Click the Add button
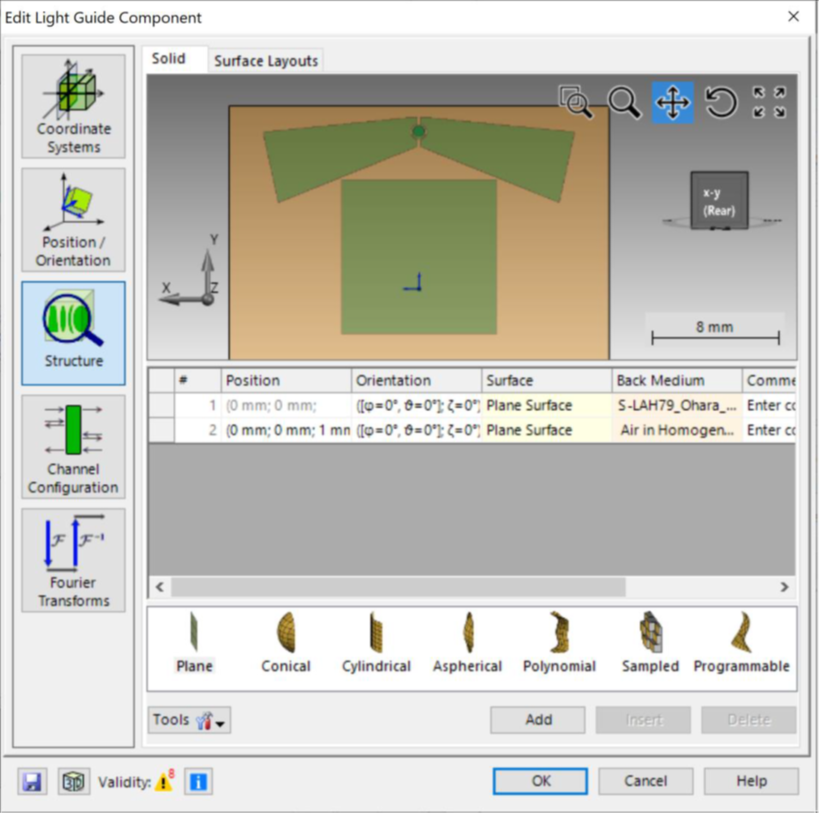The height and width of the screenshot is (813, 819). [538, 720]
